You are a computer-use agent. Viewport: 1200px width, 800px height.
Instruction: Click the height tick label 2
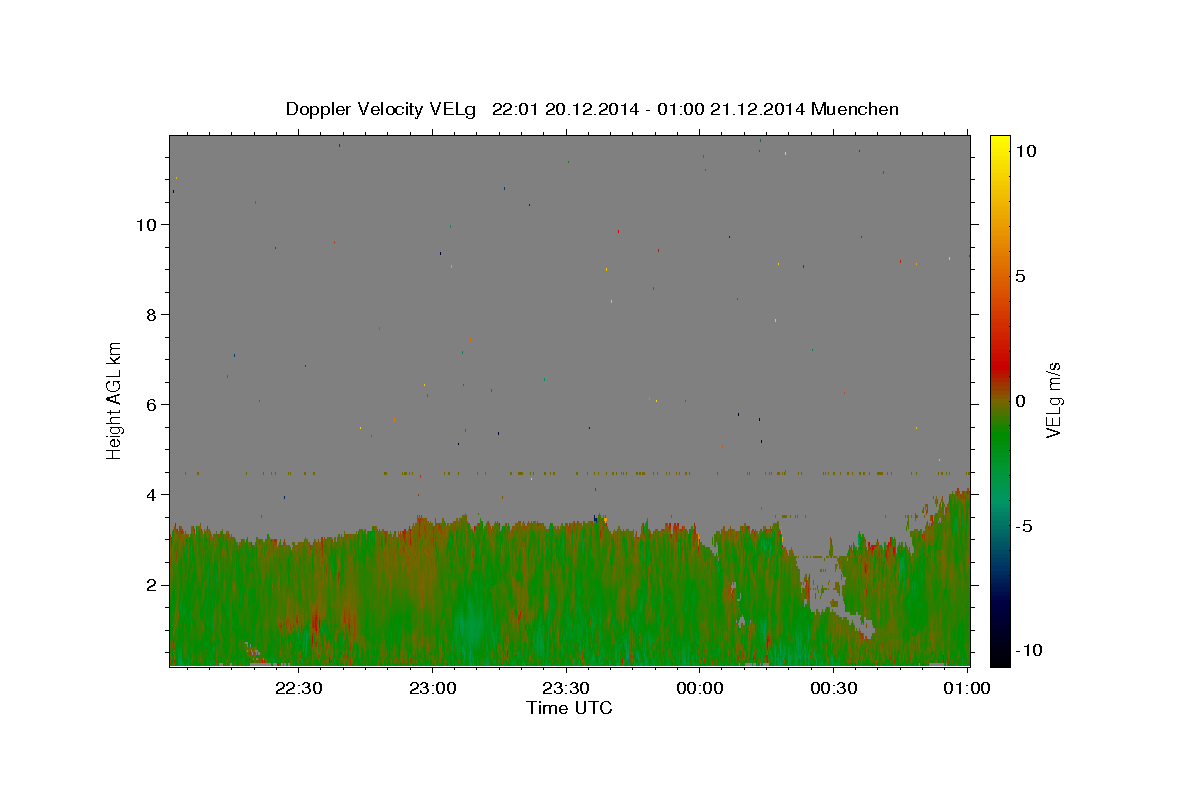tap(153, 584)
